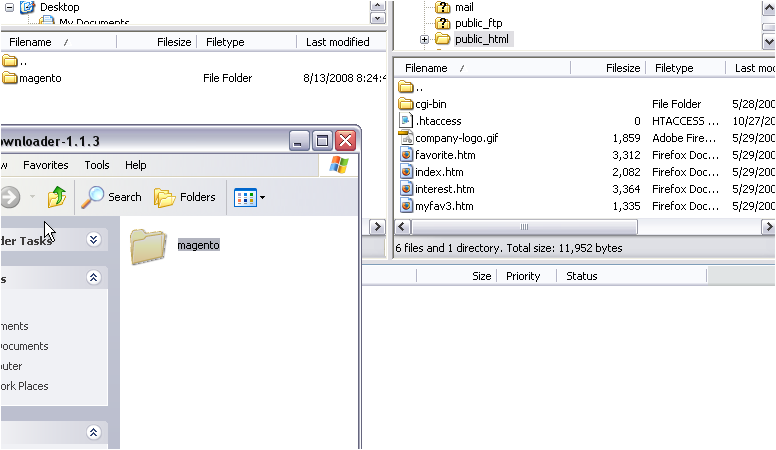Click the index.htm file icon
This screenshot has height=450, width=776.
pos(406,172)
